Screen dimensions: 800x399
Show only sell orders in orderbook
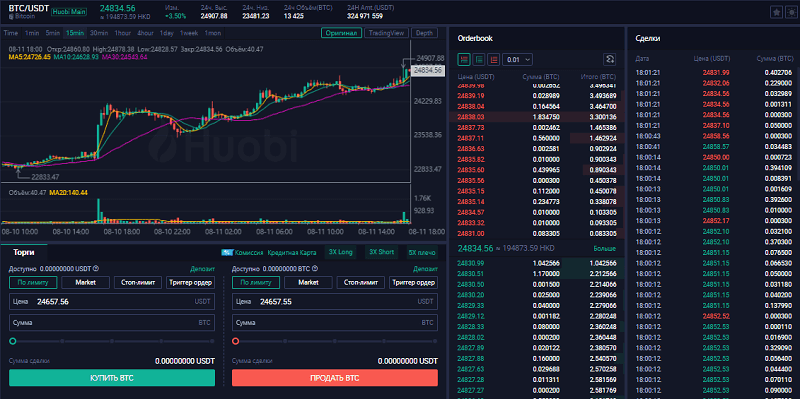click(x=493, y=60)
